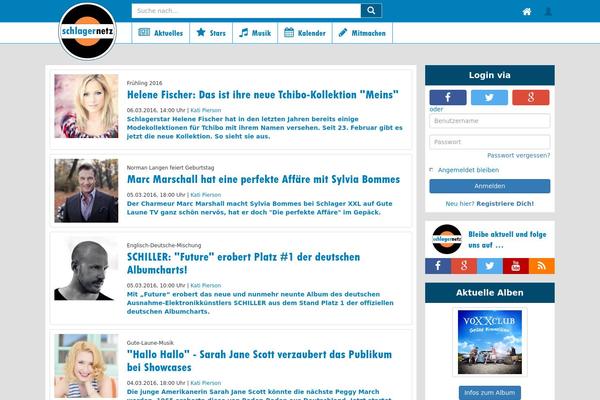Click the Marc Marshall article photo
The image size is (600, 400).
pos(86,191)
